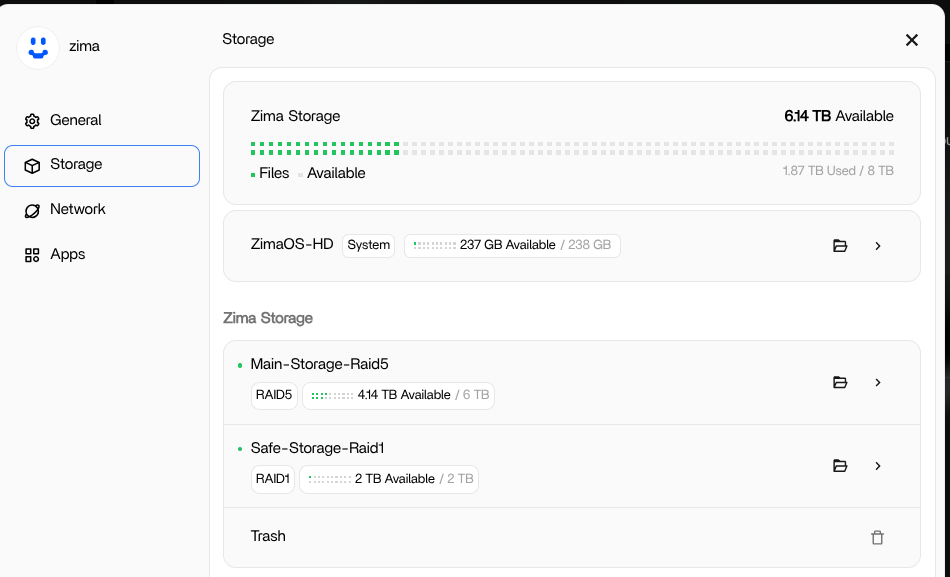Viewport: 950px width, 577px height.
Task: Open folder icon for Main-Storage-Raid5
Action: click(x=840, y=382)
